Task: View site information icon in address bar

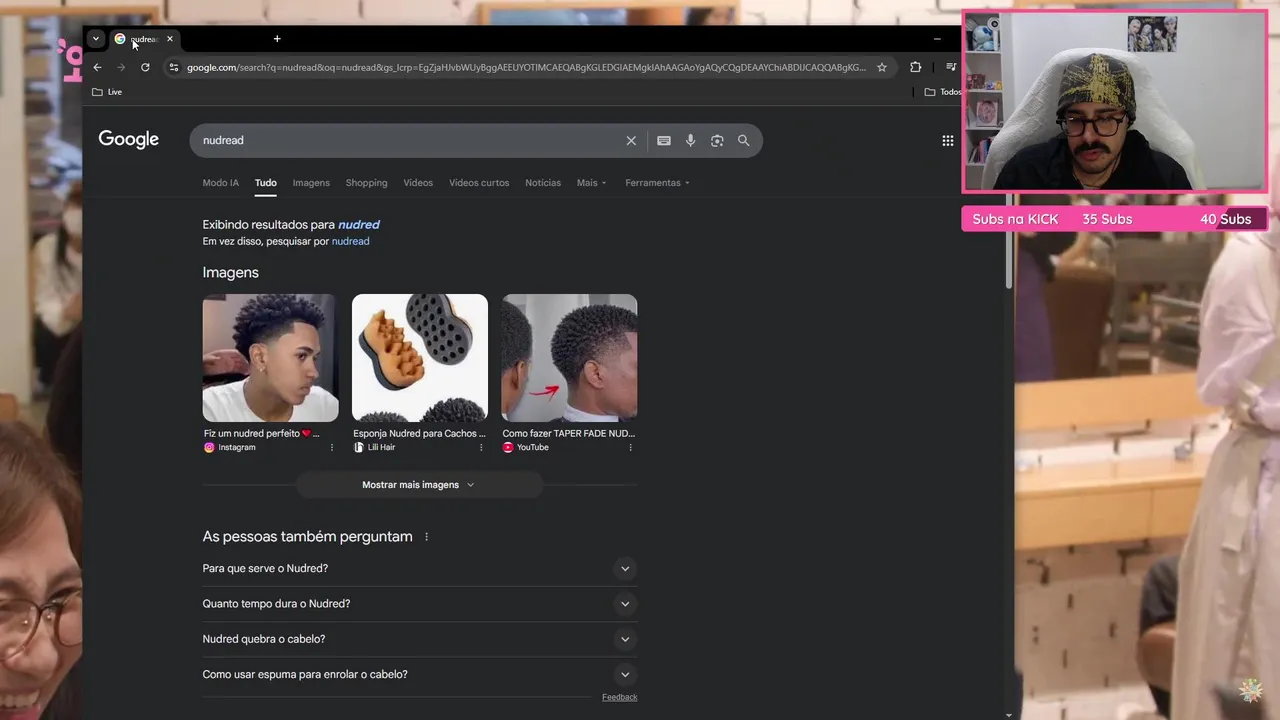Action: (x=174, y=67)
